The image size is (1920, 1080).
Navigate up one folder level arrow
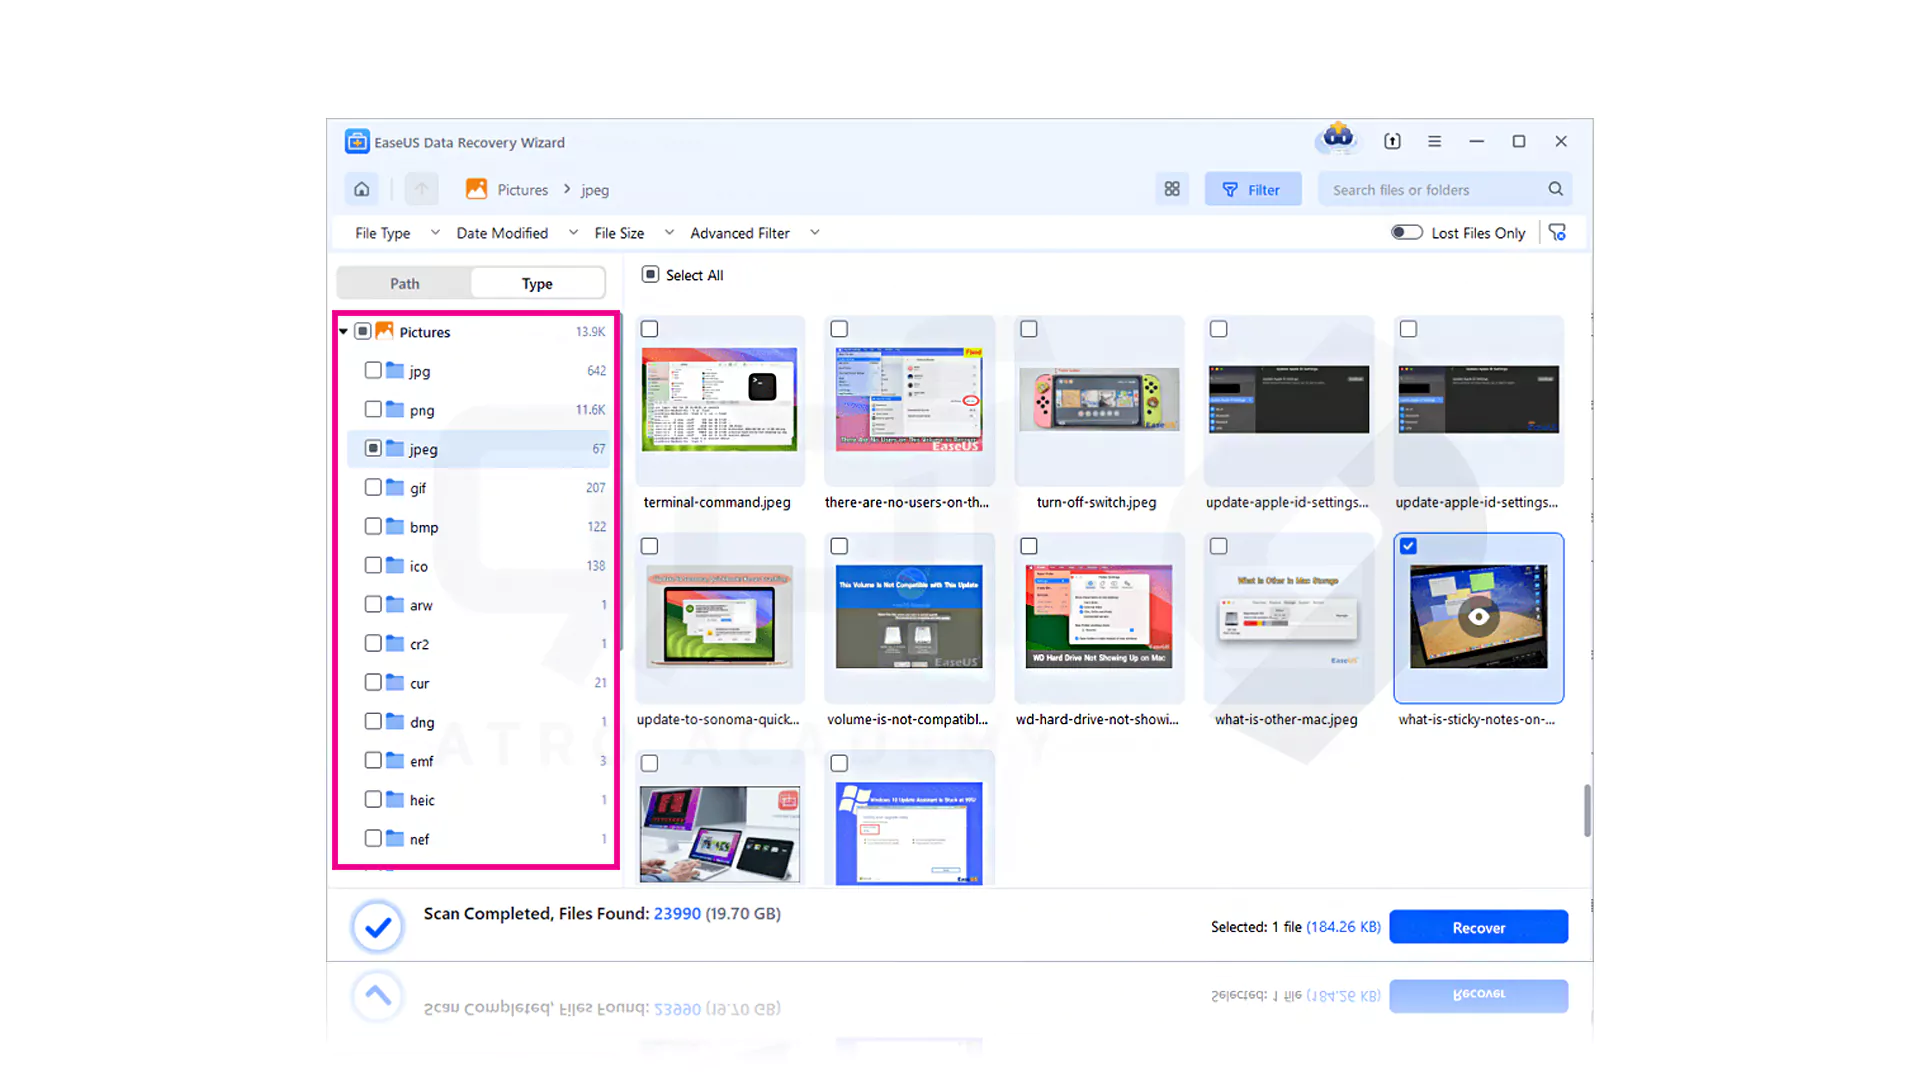click(x=421, y=189)
